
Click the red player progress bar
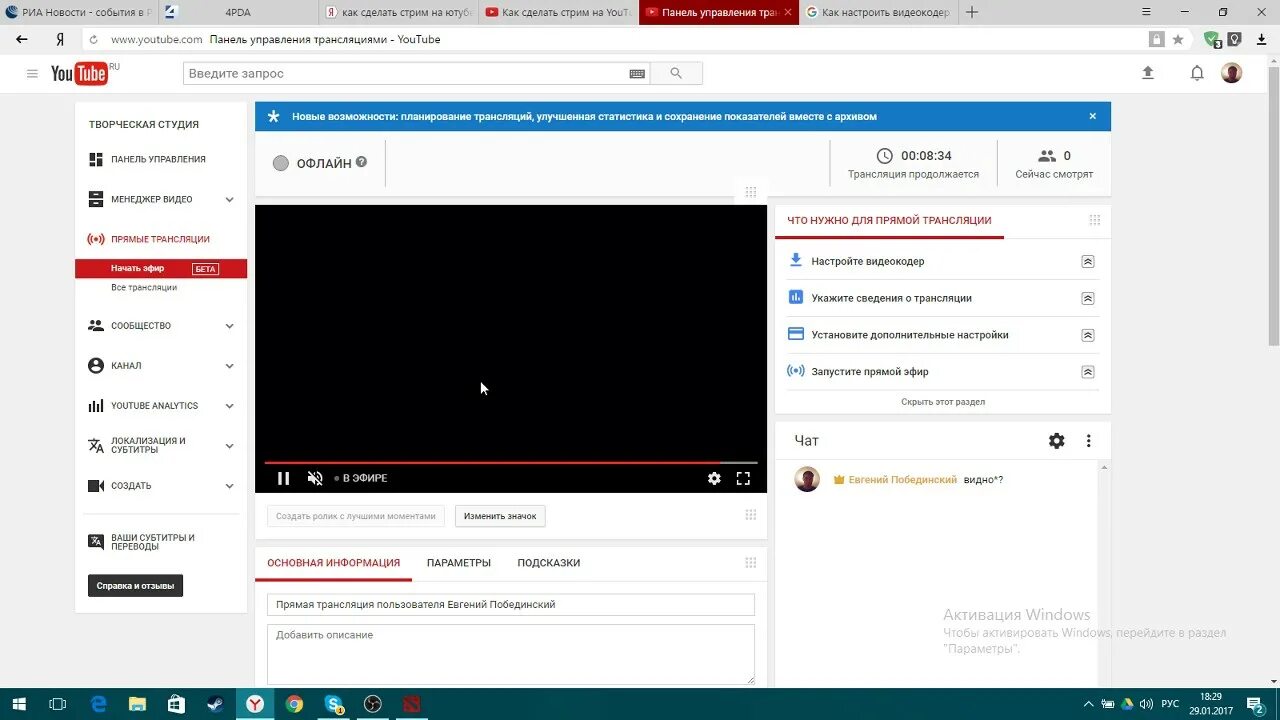(492, 463)
